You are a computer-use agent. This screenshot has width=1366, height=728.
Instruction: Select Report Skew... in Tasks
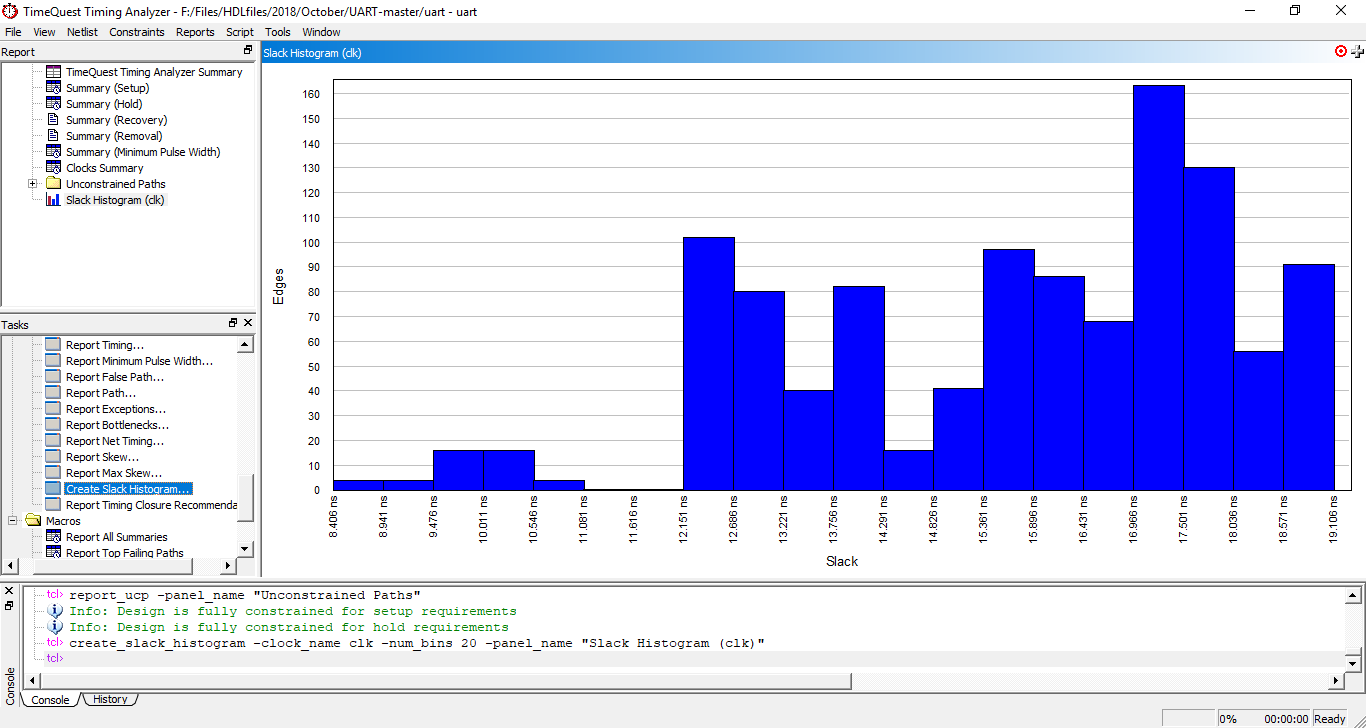click(x=102, y=457)
